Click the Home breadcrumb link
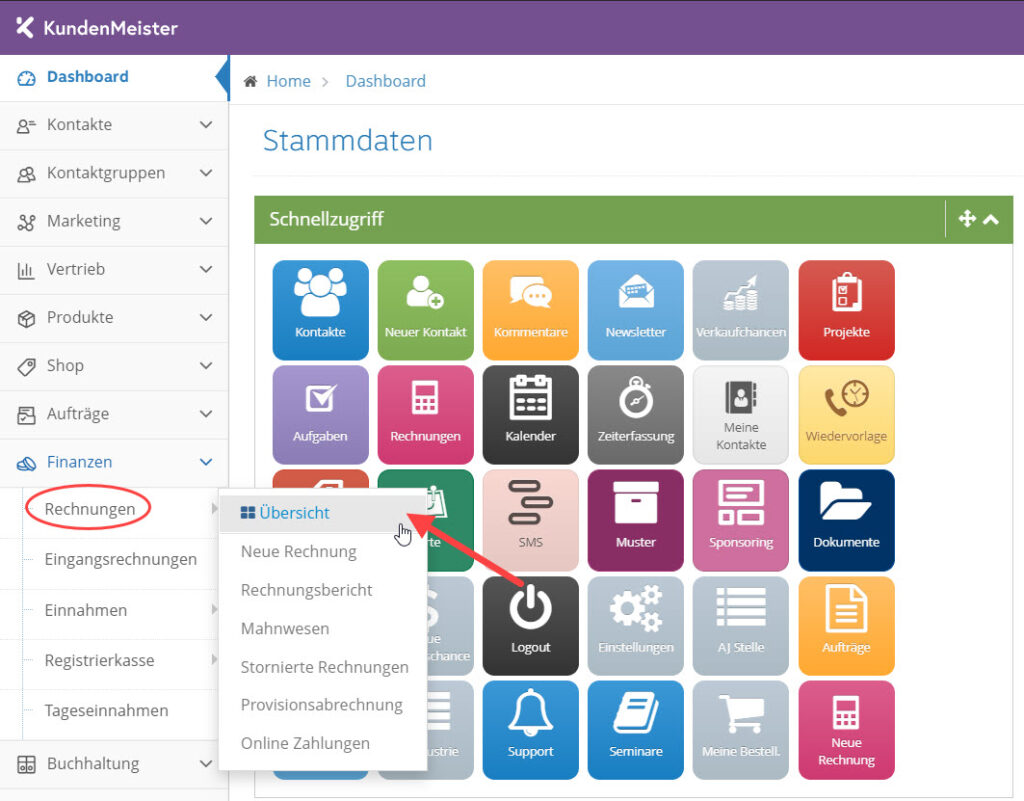This screenshot has height=801, width=1024. click(x=288, y=81)
